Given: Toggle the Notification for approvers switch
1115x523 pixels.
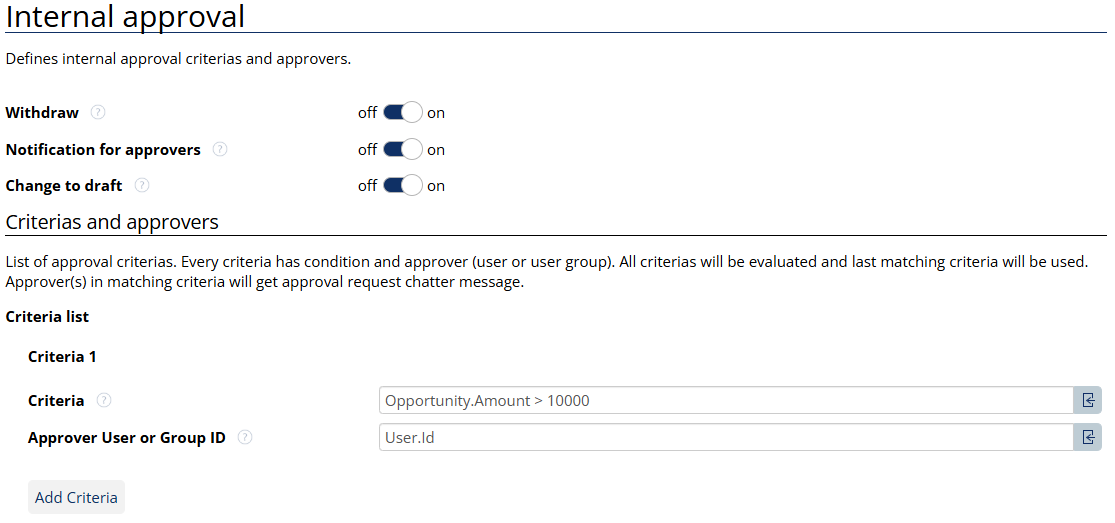Looking at the screenshot, I should [x=402, y=150].
